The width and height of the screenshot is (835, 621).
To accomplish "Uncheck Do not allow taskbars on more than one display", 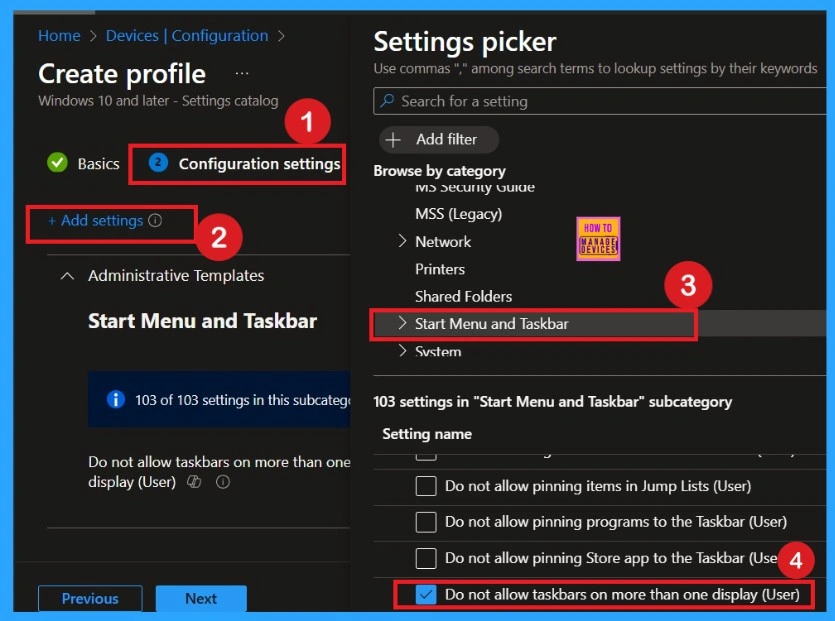I will [425, 594].
